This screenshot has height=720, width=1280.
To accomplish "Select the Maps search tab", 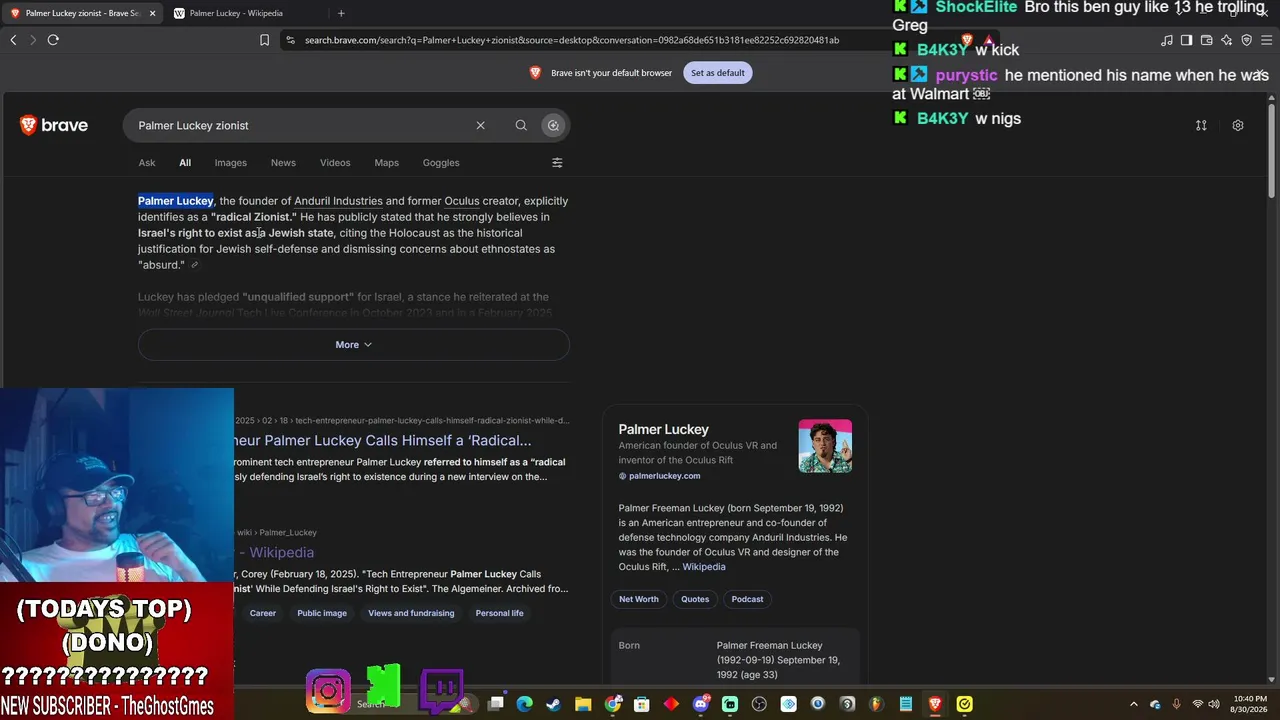I will coord(386,163).
